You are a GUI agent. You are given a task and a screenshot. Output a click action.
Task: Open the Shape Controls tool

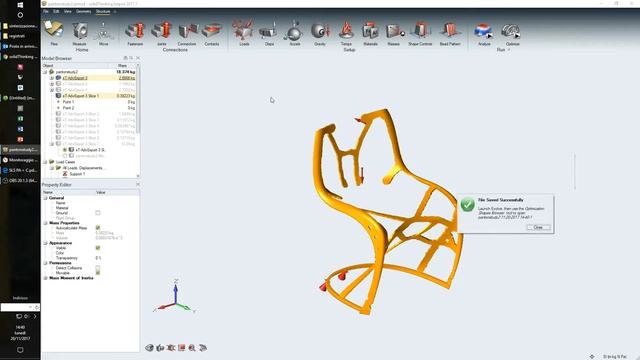[x=420, y=31]
